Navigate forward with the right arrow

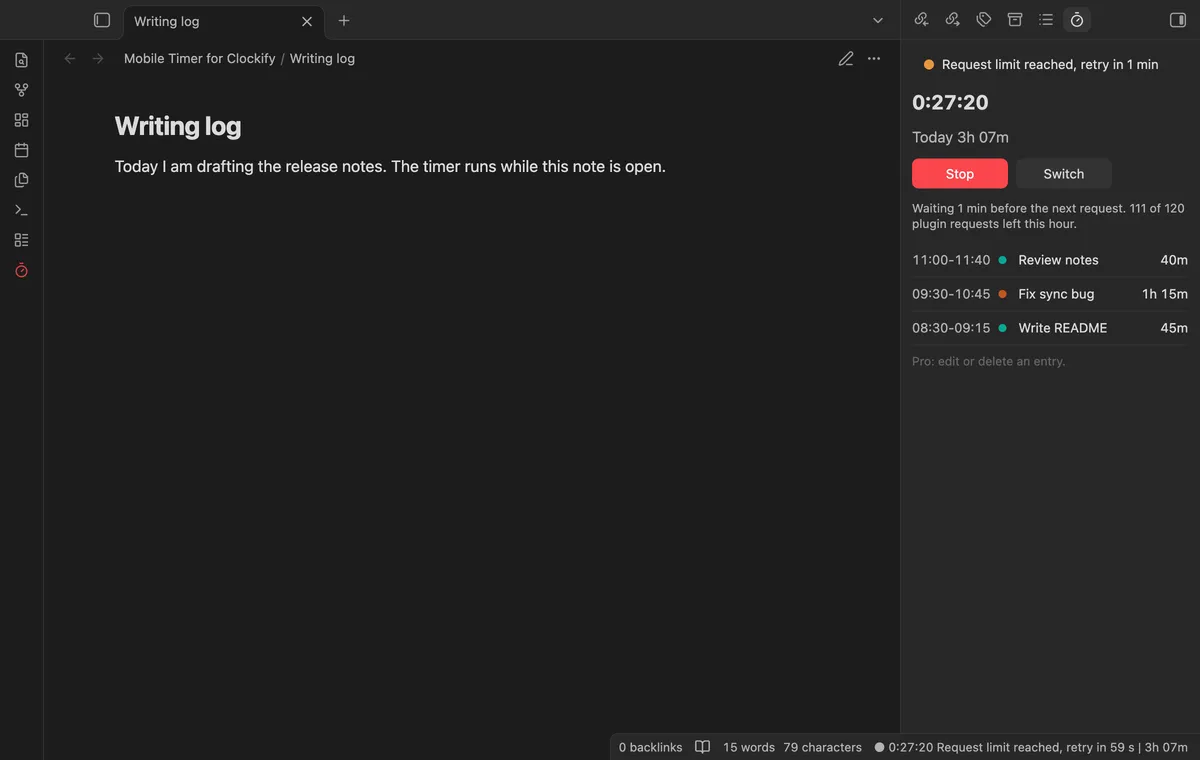[x=98, y=59]
